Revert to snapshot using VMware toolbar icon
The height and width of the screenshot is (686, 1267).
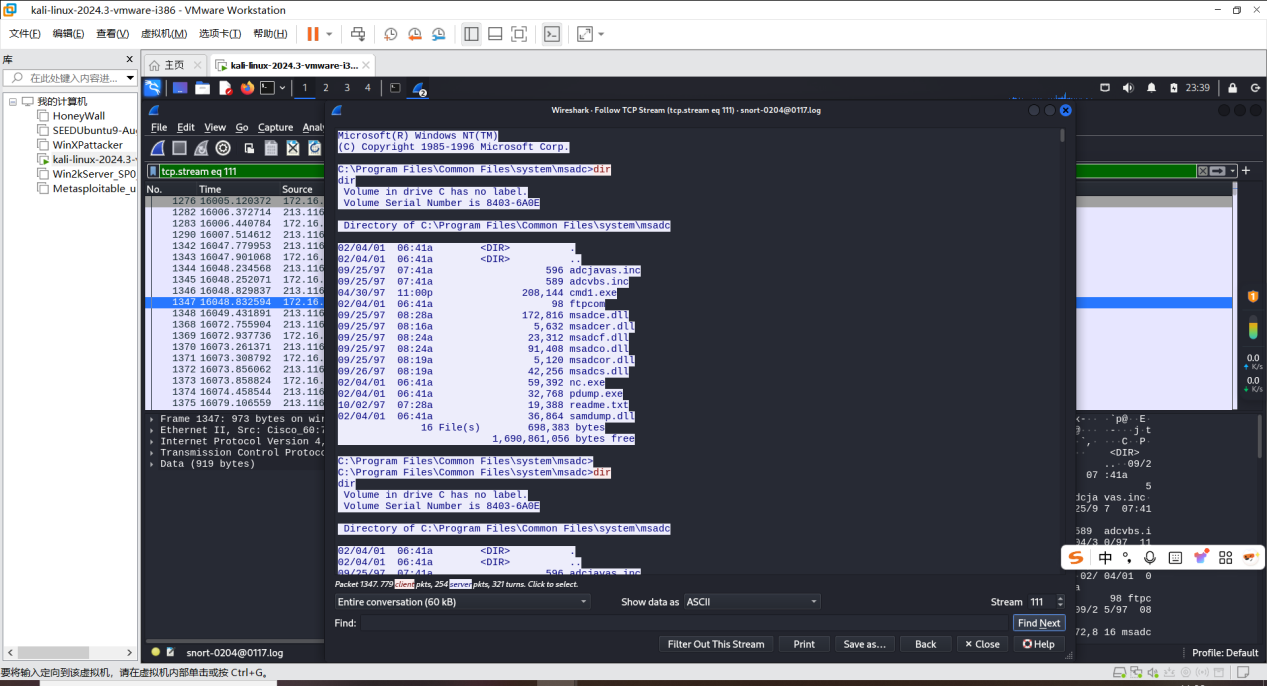415,34
